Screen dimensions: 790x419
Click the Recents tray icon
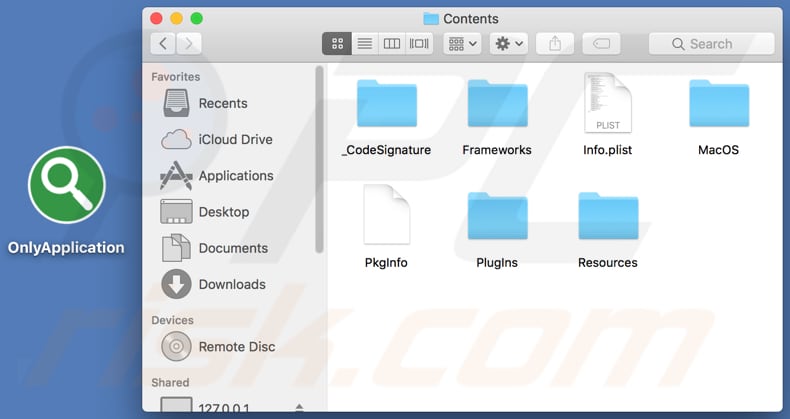click(176, 103)
